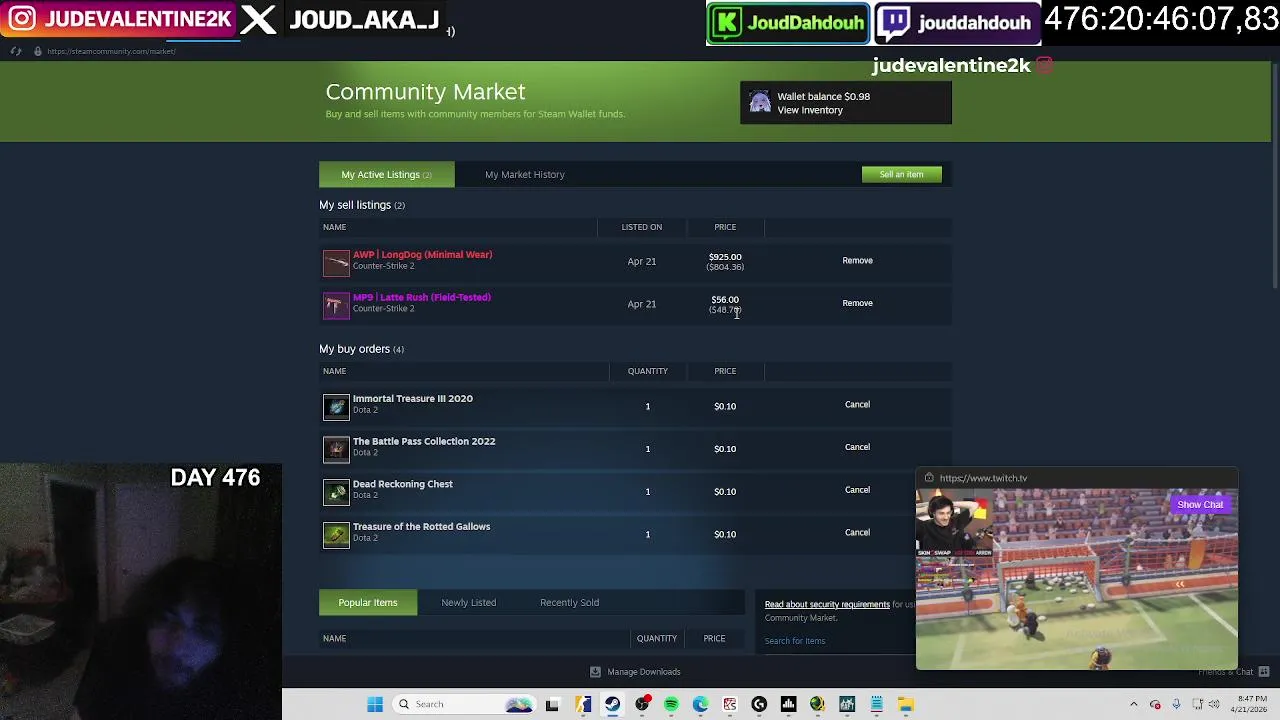Viewport: 1280px width, 720px height.
Task: Click the Manage Downloads label
Action: (x=643, y=672)
